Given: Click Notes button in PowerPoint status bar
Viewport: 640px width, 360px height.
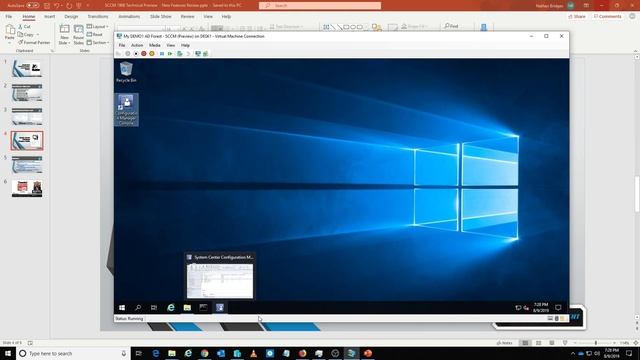Looking at the screenshot, I should point(504,343).
